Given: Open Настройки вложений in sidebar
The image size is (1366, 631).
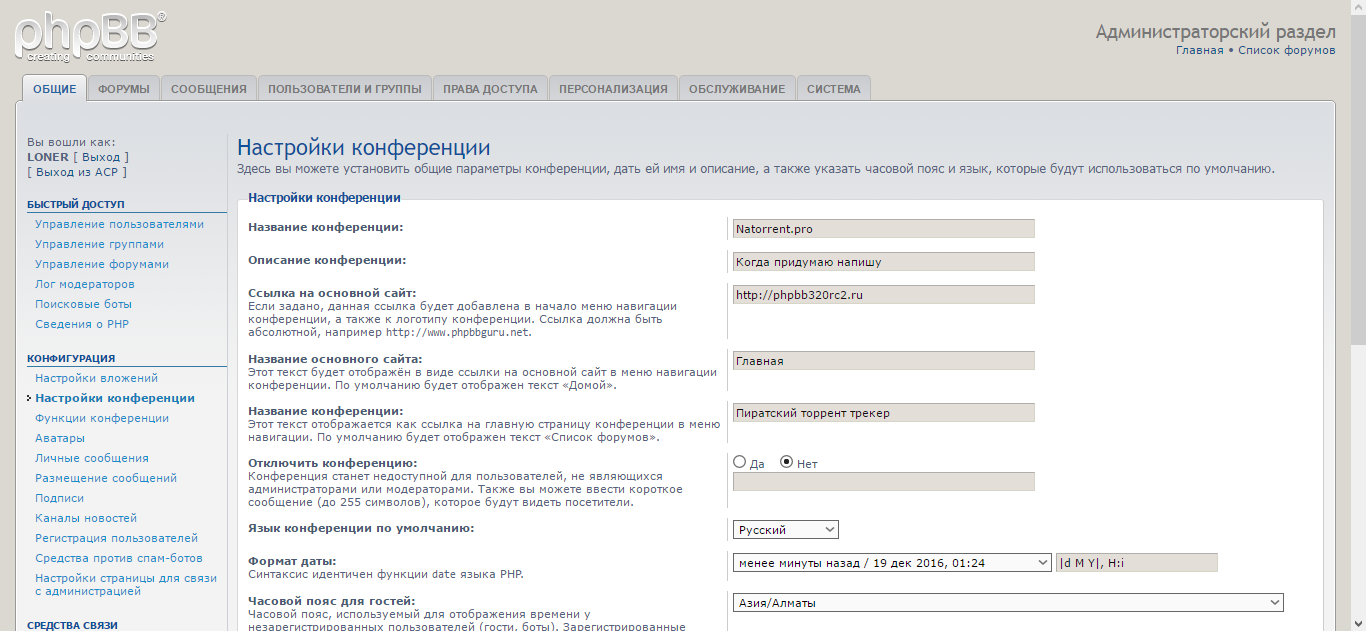Looking at the screenshot, I should pyautogui.click(x=96, y=378).
